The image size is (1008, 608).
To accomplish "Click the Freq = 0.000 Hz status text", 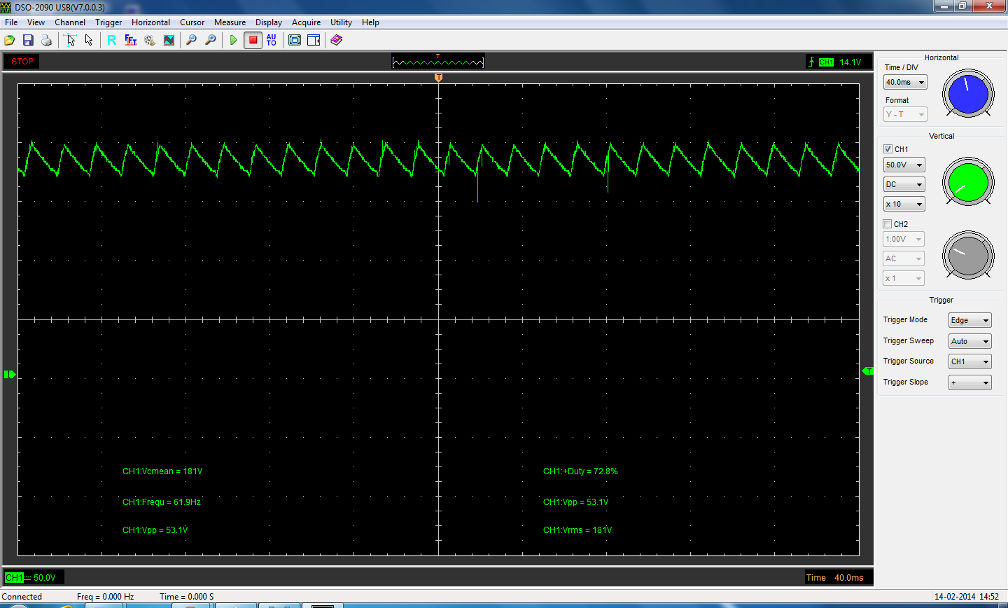I will [105, 596].
